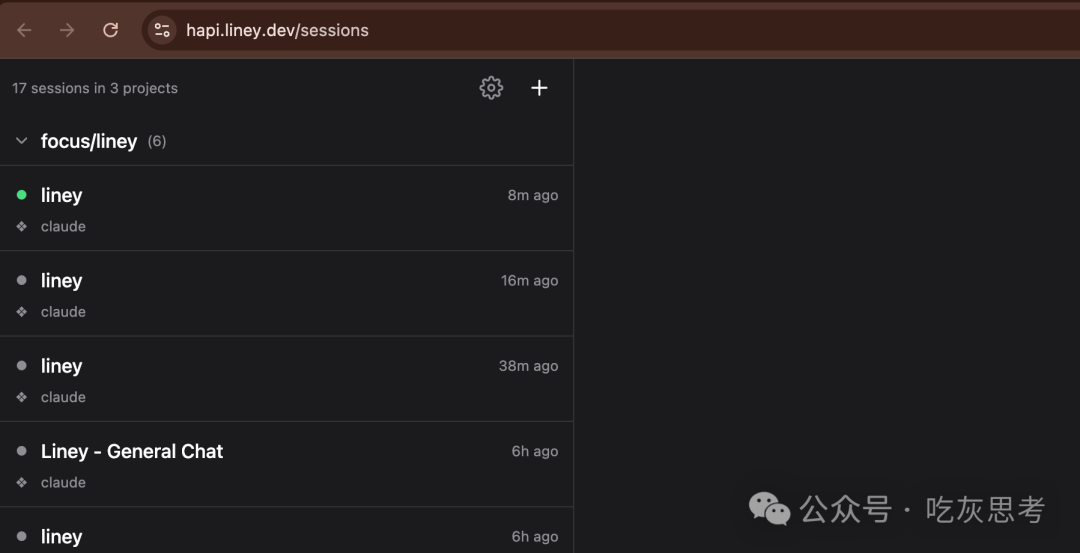Click gray status dot of 38m ago session

click(x=21, y=366)
